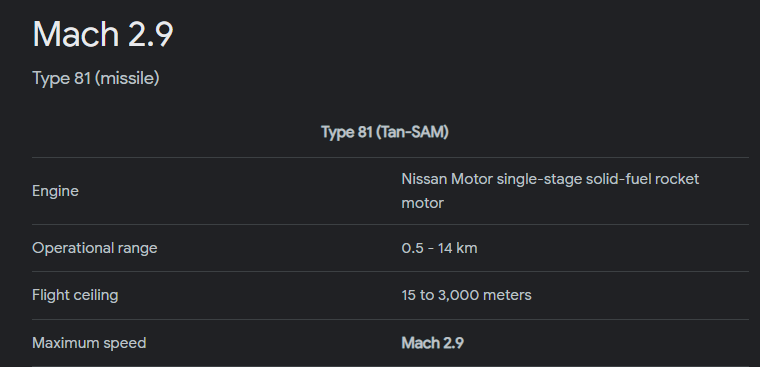Image resolution: width=760 pixels, height=367 pixels.
Task: Click the 15 to 3,000 meters value
Action: coord(466,295)
